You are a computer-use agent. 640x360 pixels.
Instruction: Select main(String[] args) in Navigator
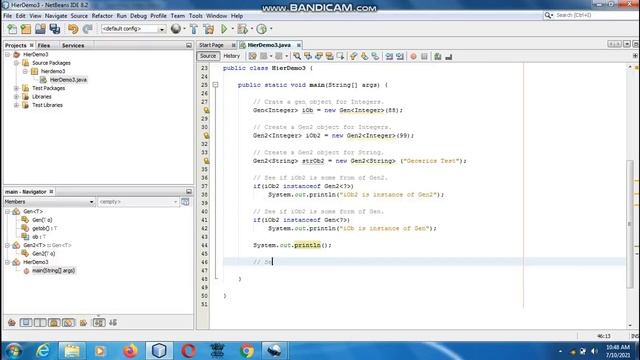click(53, 271)
